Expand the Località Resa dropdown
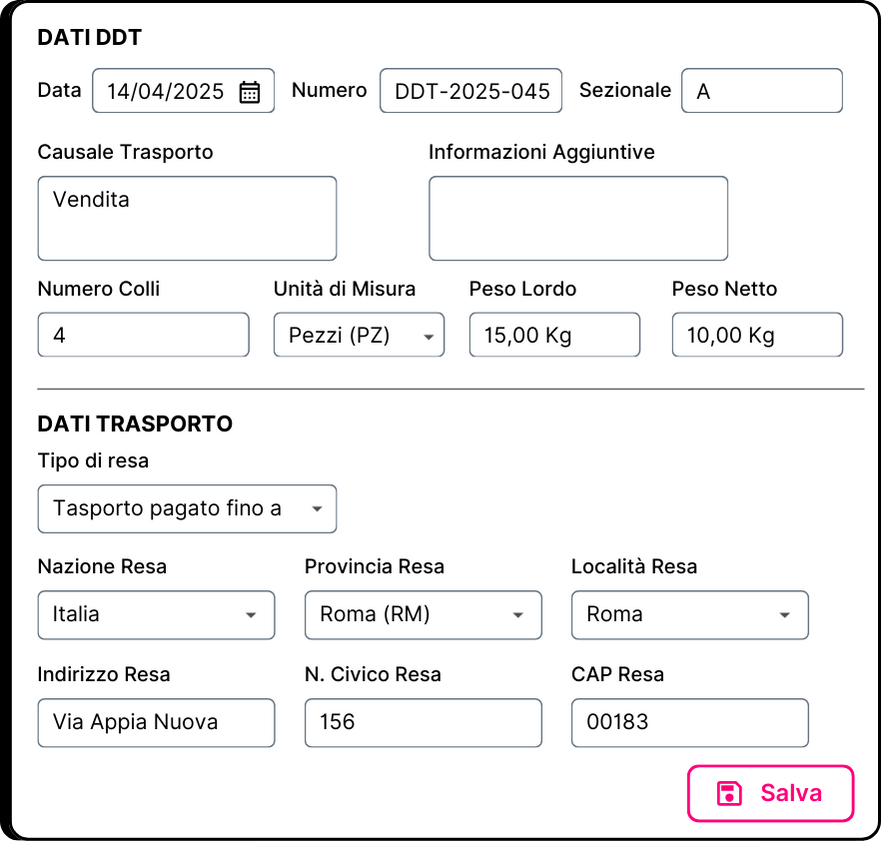 coord(690,615)
